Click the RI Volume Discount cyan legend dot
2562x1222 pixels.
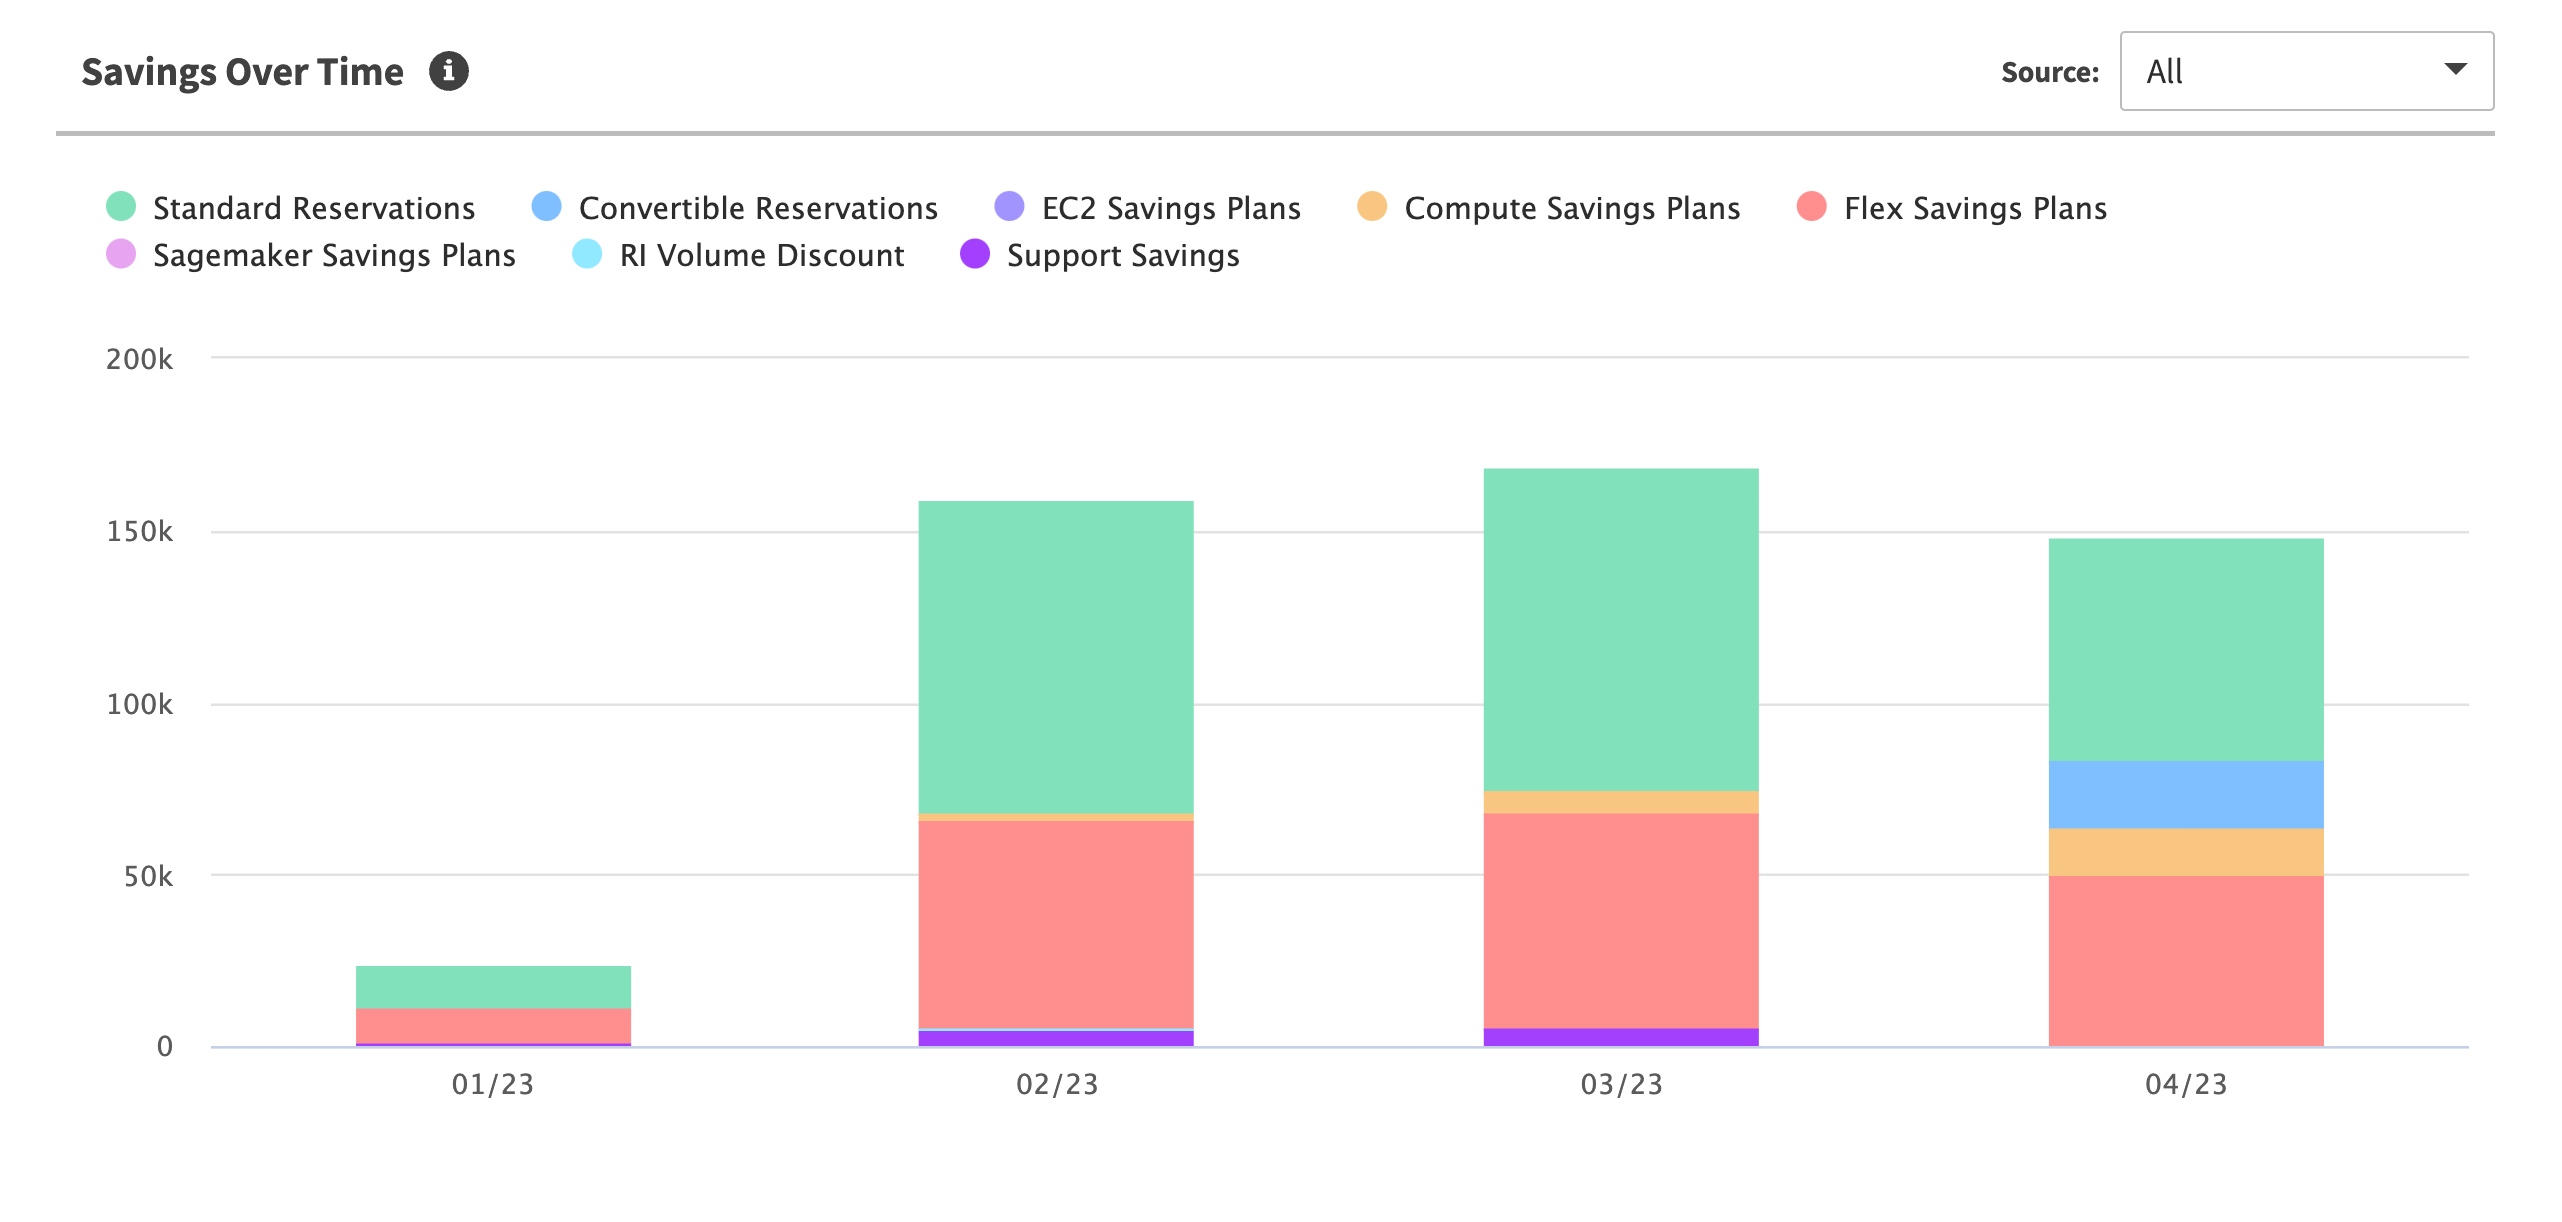click(587, 254)
